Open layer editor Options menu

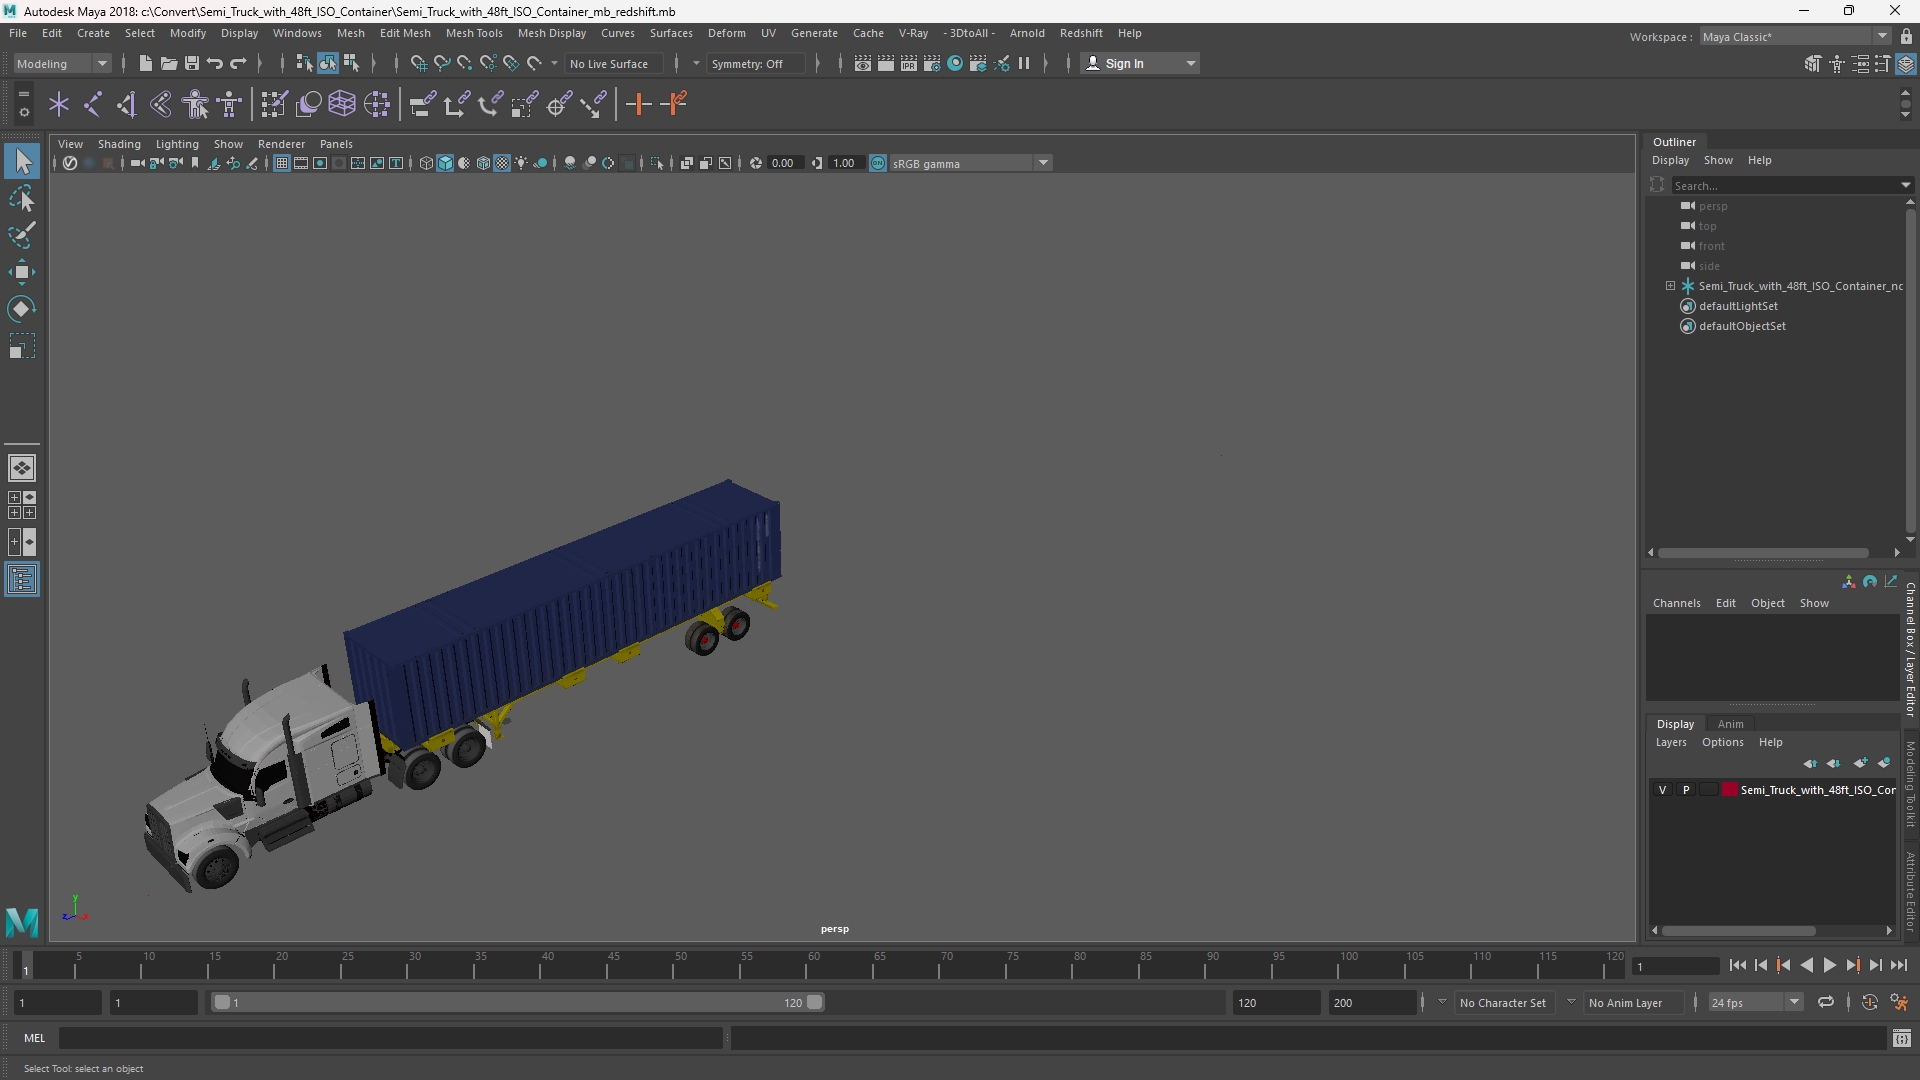1722,742
